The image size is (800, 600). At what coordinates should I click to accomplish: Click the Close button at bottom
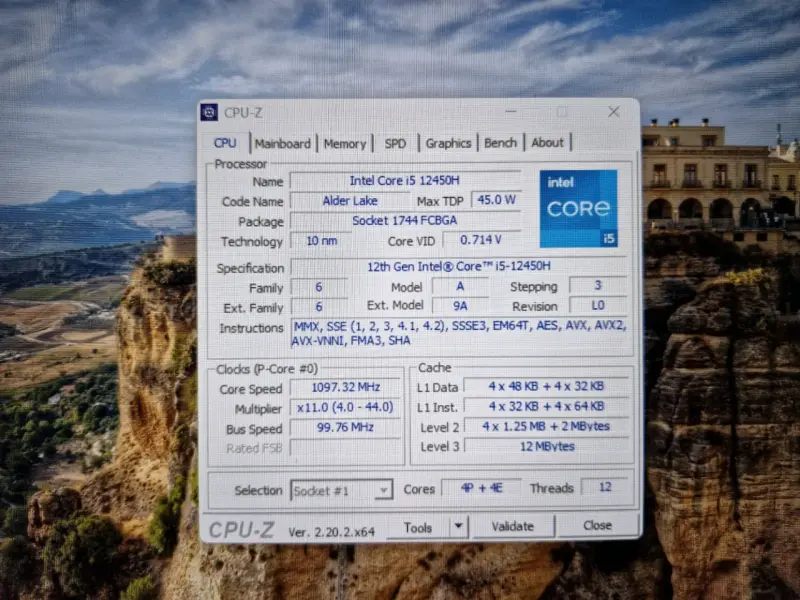[x=597, y=525]
